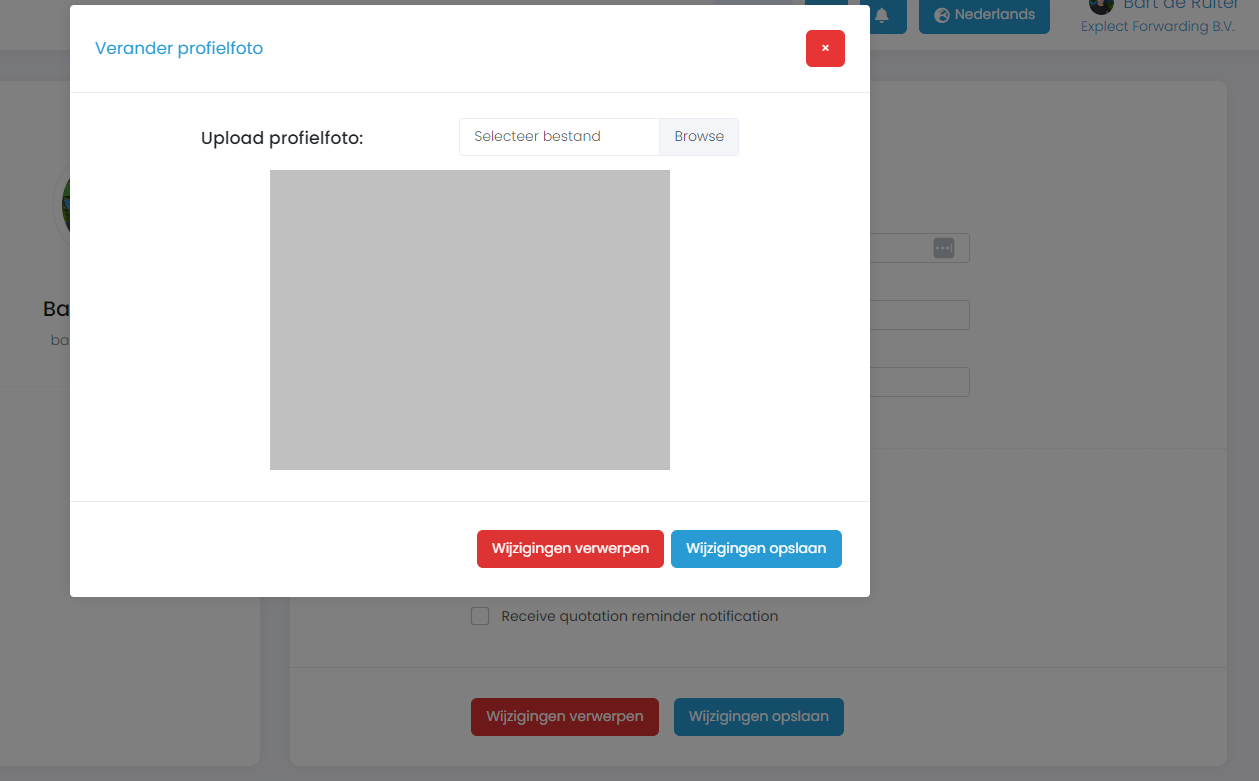Click Wijzigingen opslaan below the notification checkbox
1259x781 pixels.
[758, 717]
